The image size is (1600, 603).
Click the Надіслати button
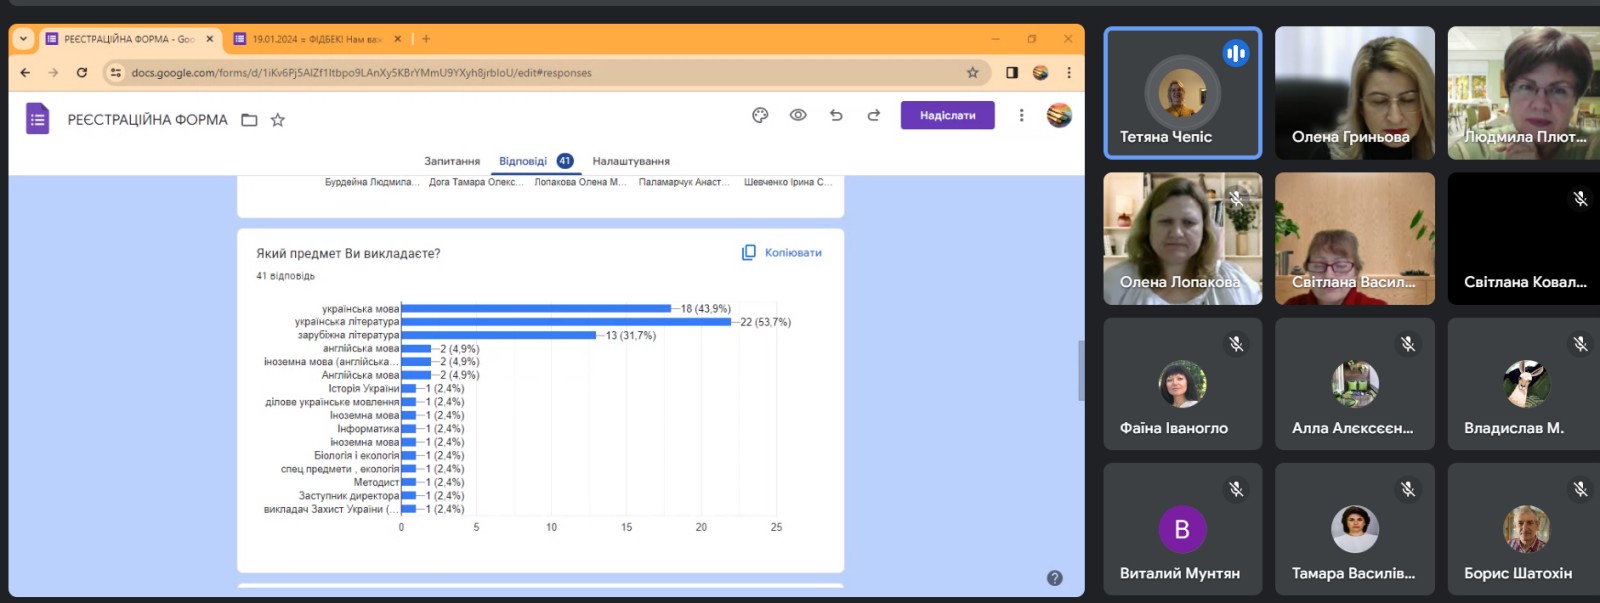tap(947, 115)
